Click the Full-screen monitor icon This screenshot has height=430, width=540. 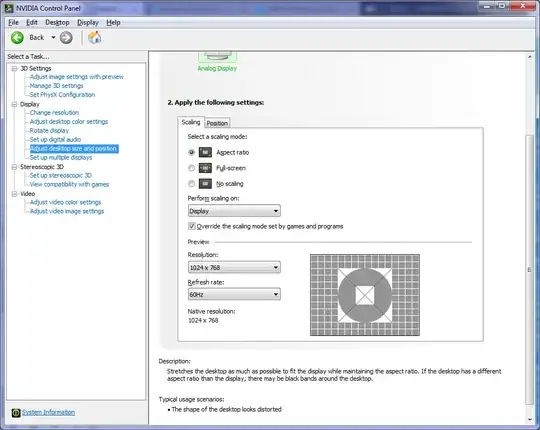tap(205, 168)
